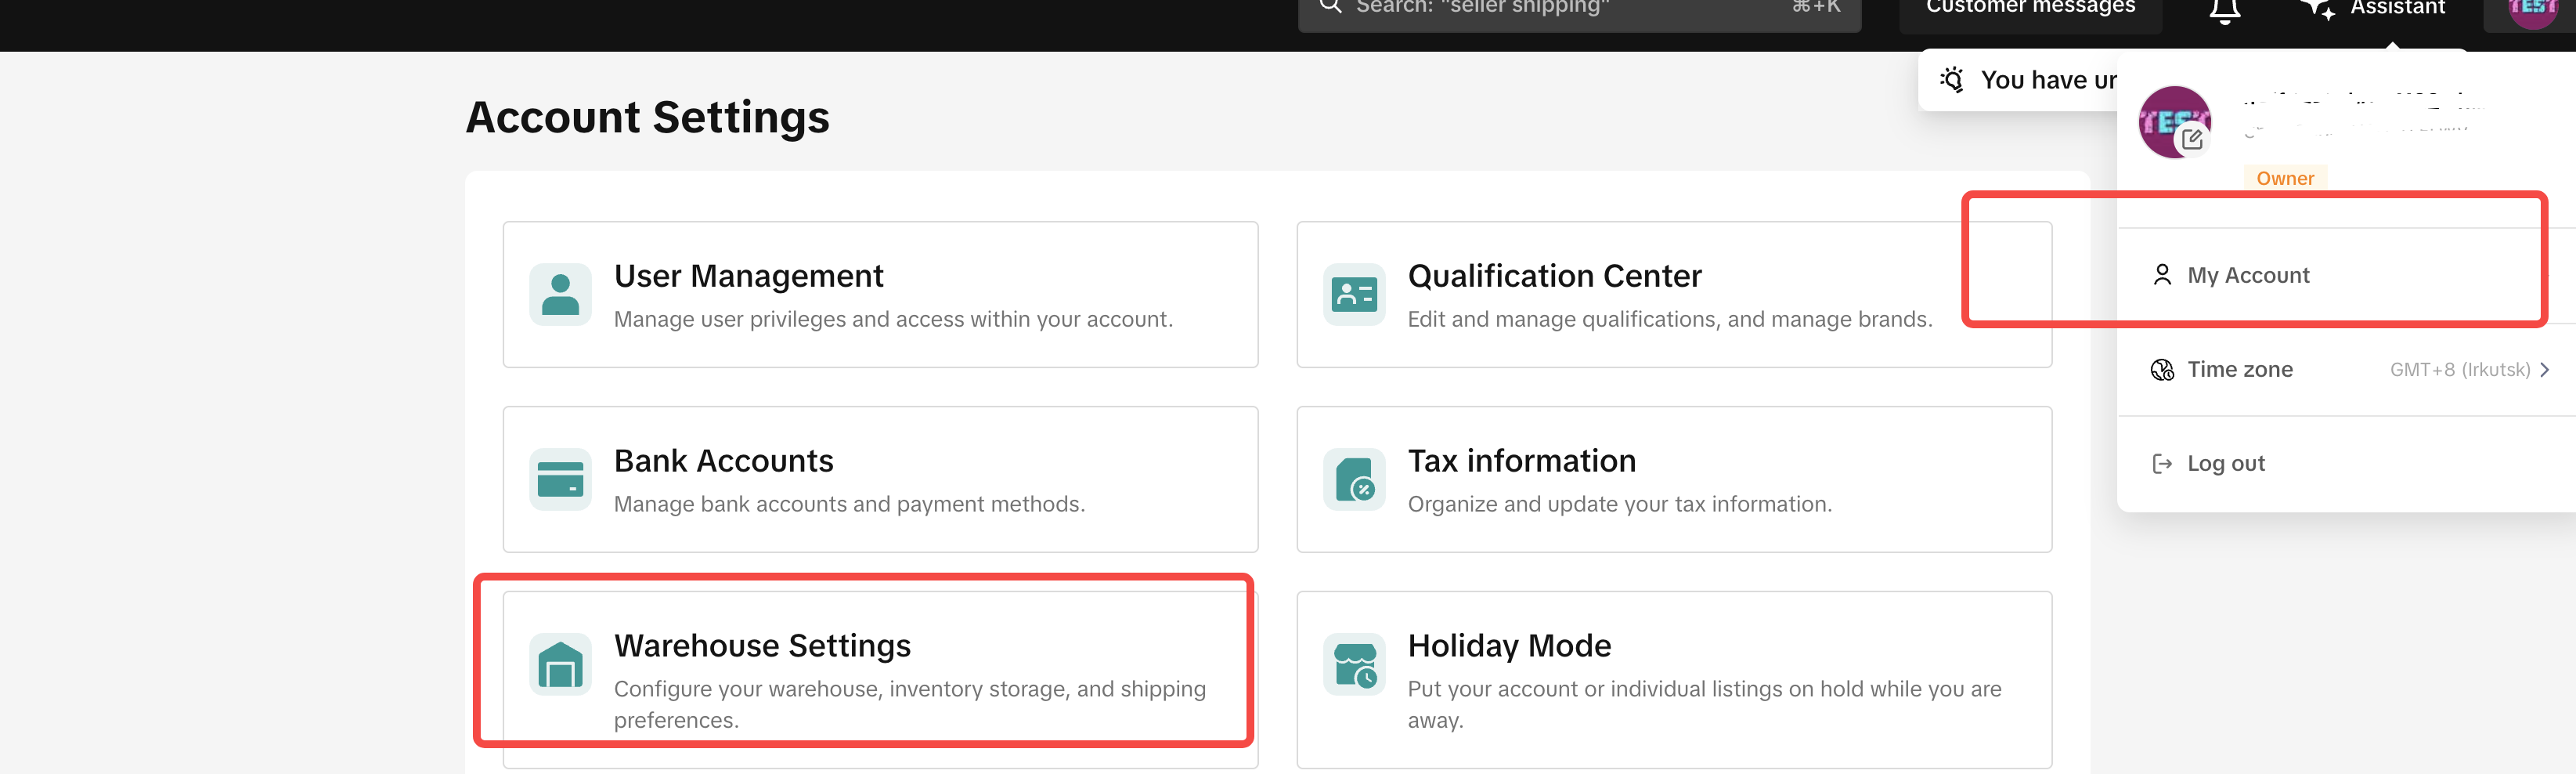The width and height of the screenshot is (2576, 774).
Task: Click the Bank Accounts credit card icon
Action: 560,480
